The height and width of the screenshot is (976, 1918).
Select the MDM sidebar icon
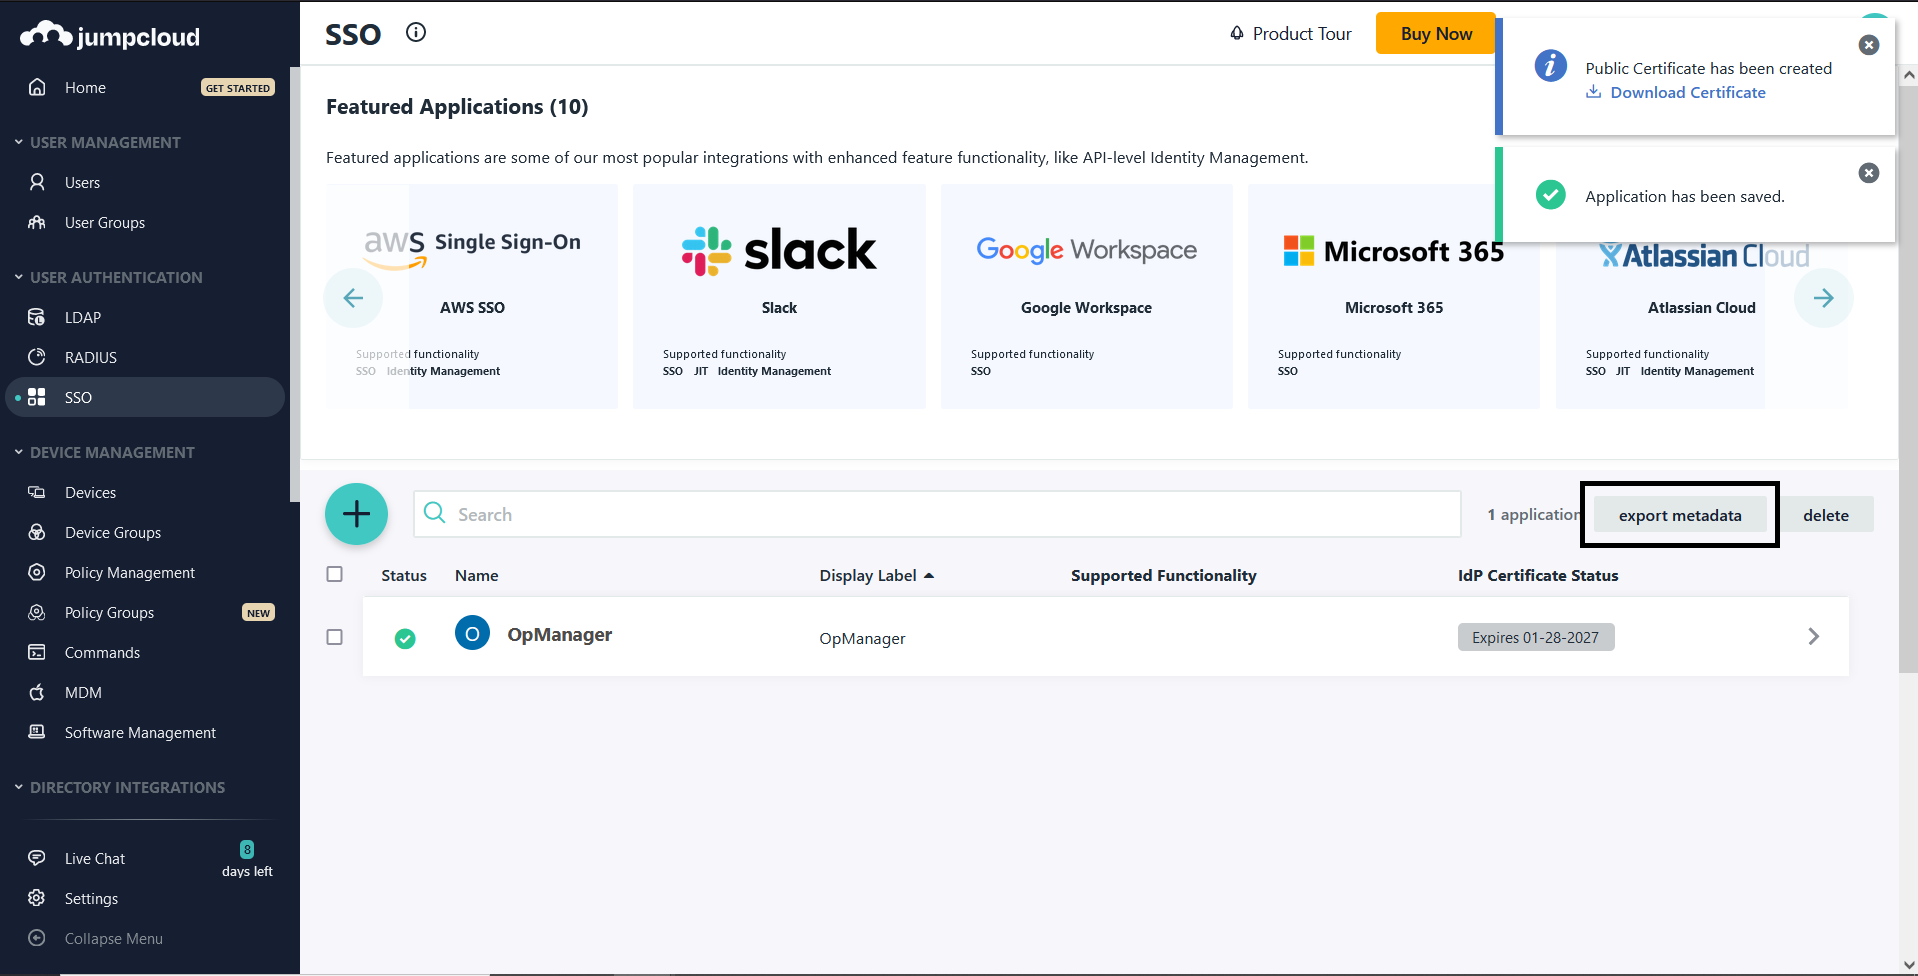point(37,692)
